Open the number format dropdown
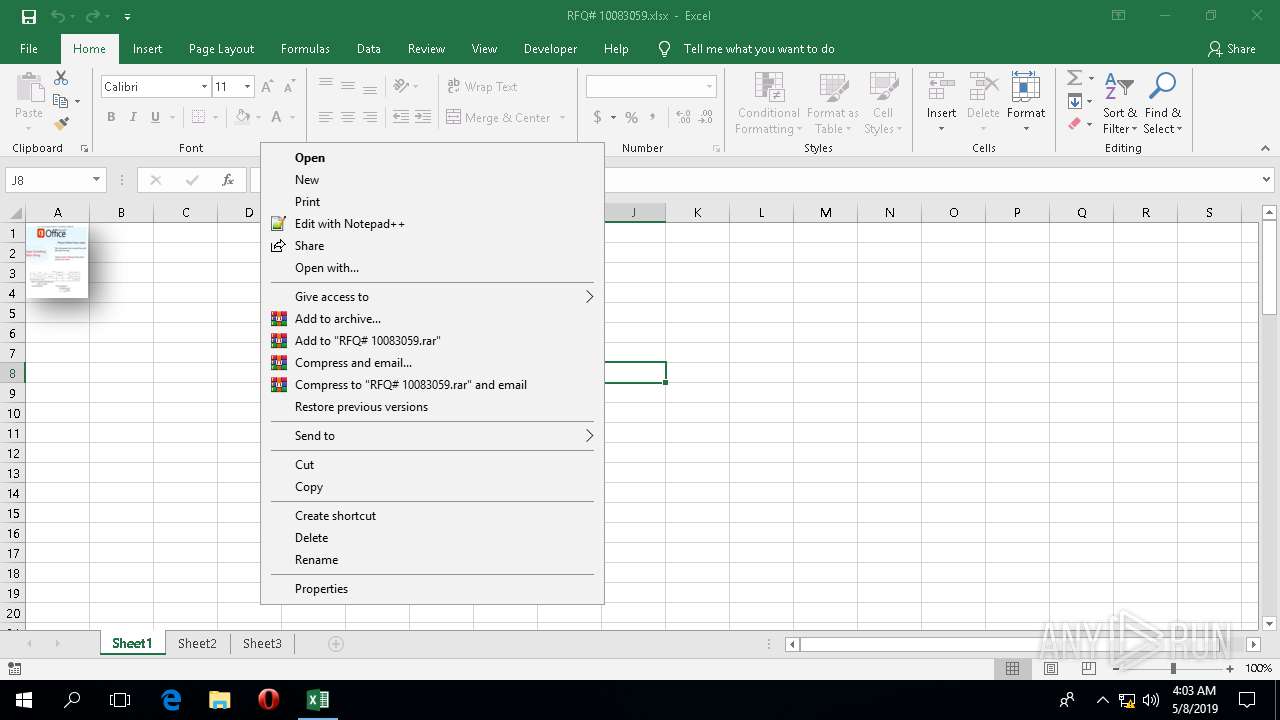Screen dimensions: 1280x720 coord(709,87)
